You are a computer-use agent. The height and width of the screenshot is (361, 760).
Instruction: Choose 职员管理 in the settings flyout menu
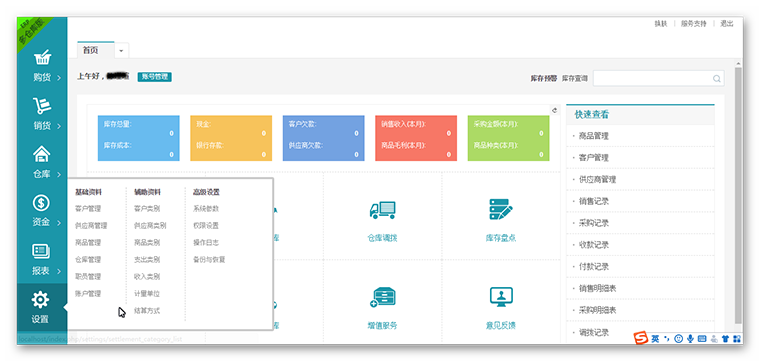click(88, 277)
